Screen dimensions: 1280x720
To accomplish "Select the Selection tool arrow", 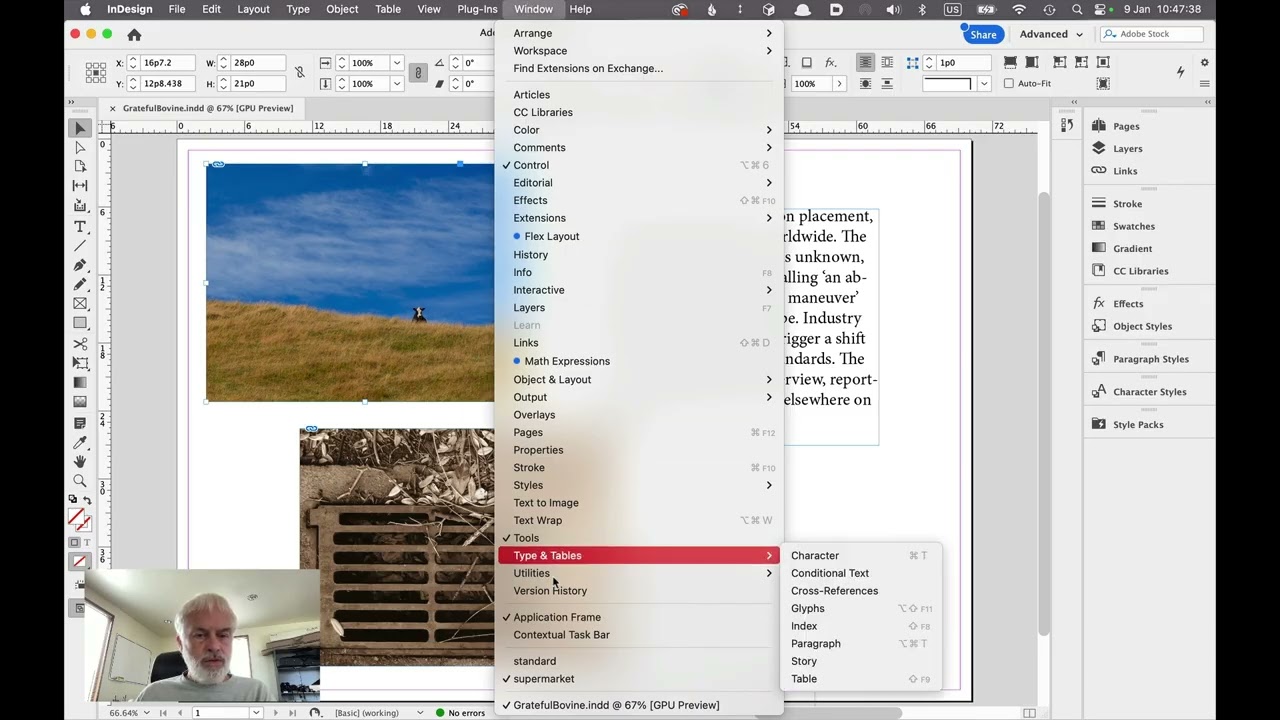I will click(80, 128).
